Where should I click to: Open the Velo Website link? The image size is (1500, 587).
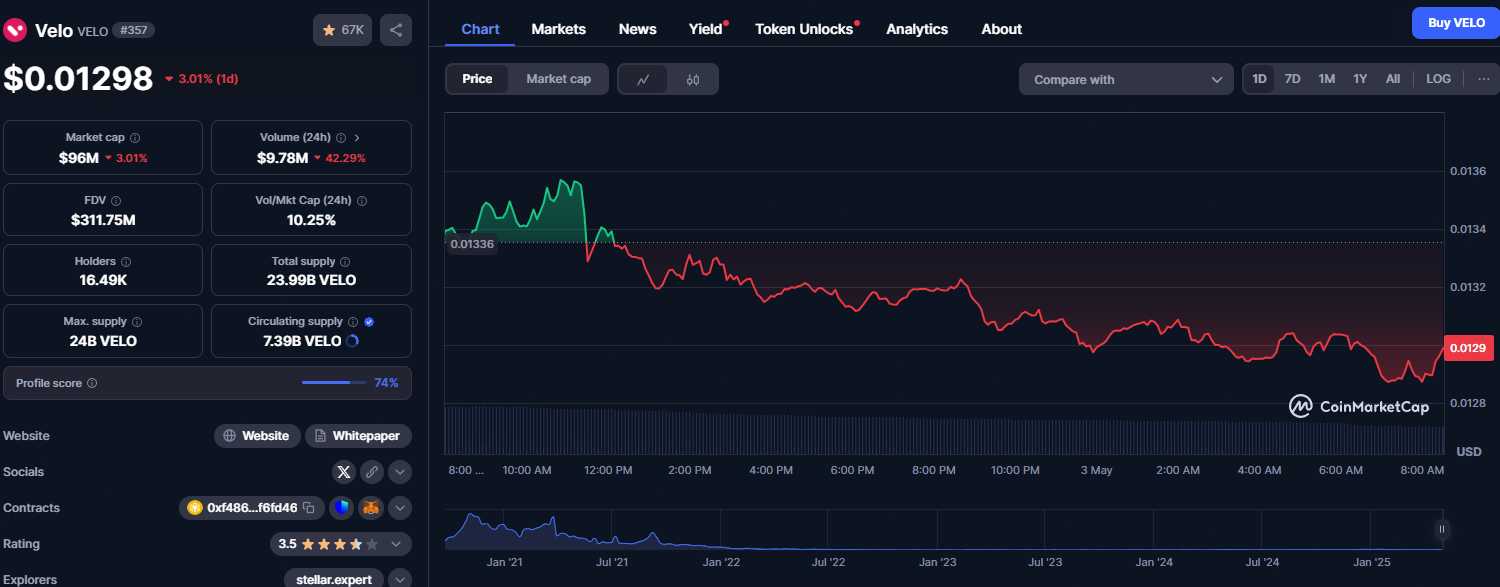(257, 436)
